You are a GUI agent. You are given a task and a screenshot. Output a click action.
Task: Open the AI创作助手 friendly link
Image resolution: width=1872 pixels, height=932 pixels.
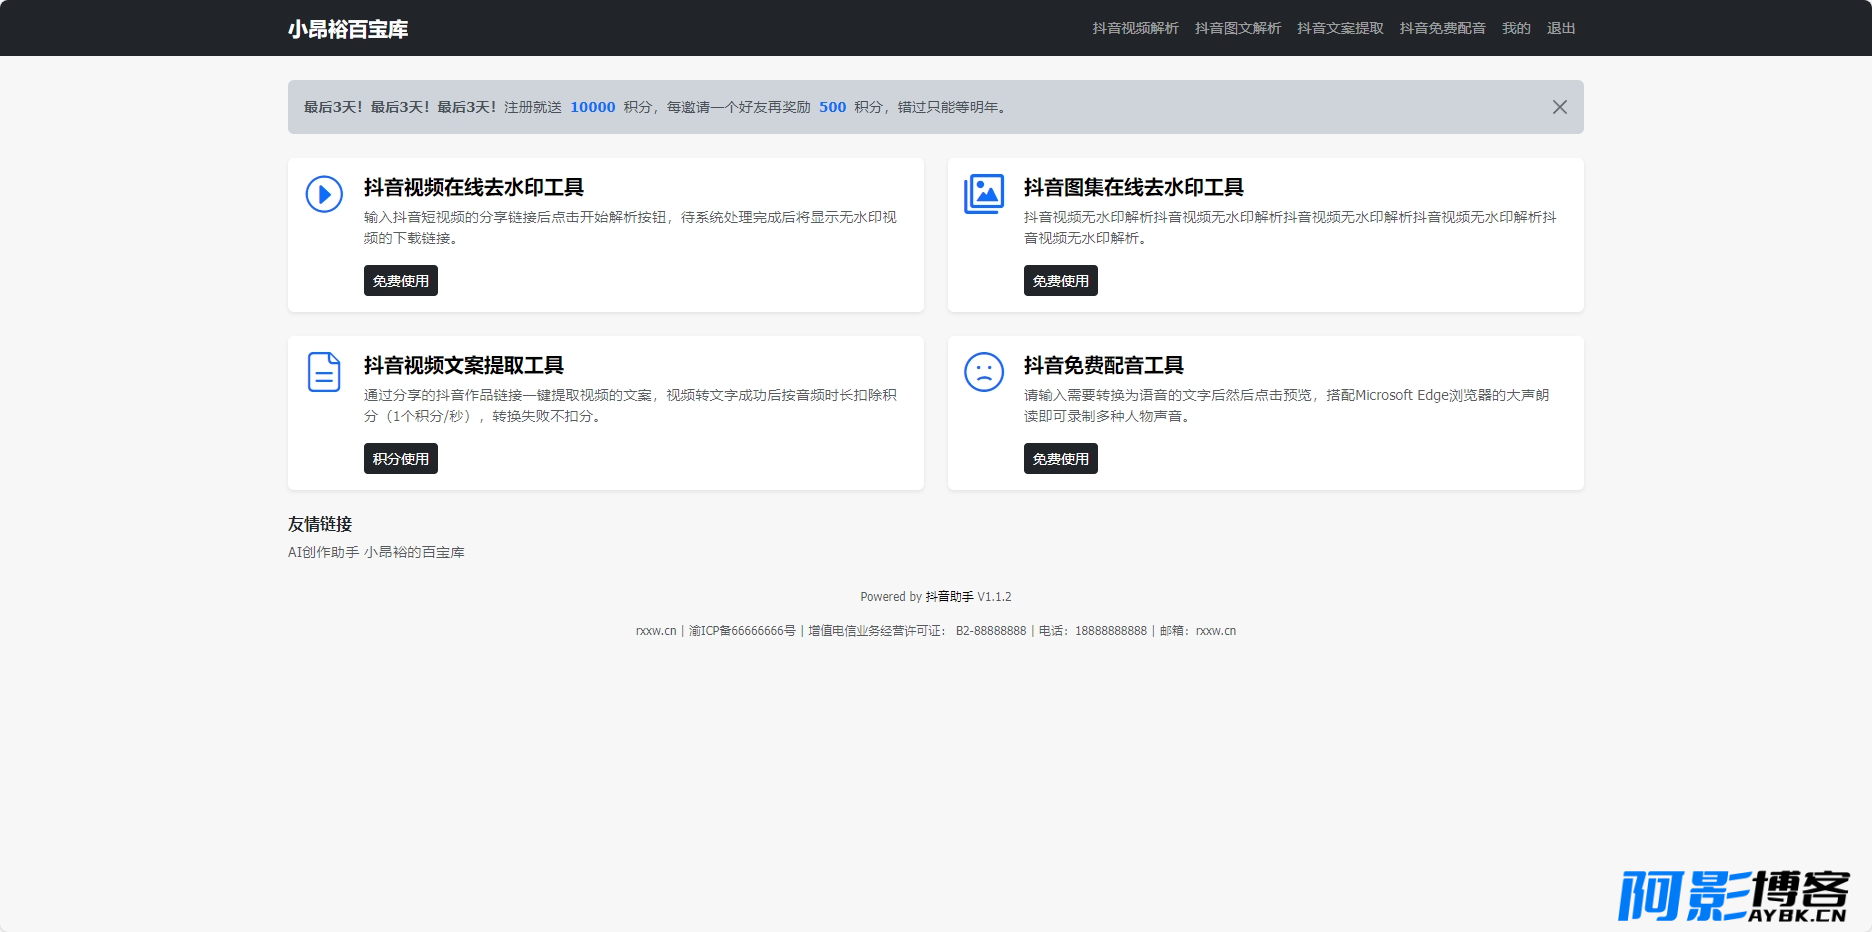coord(323,552)
